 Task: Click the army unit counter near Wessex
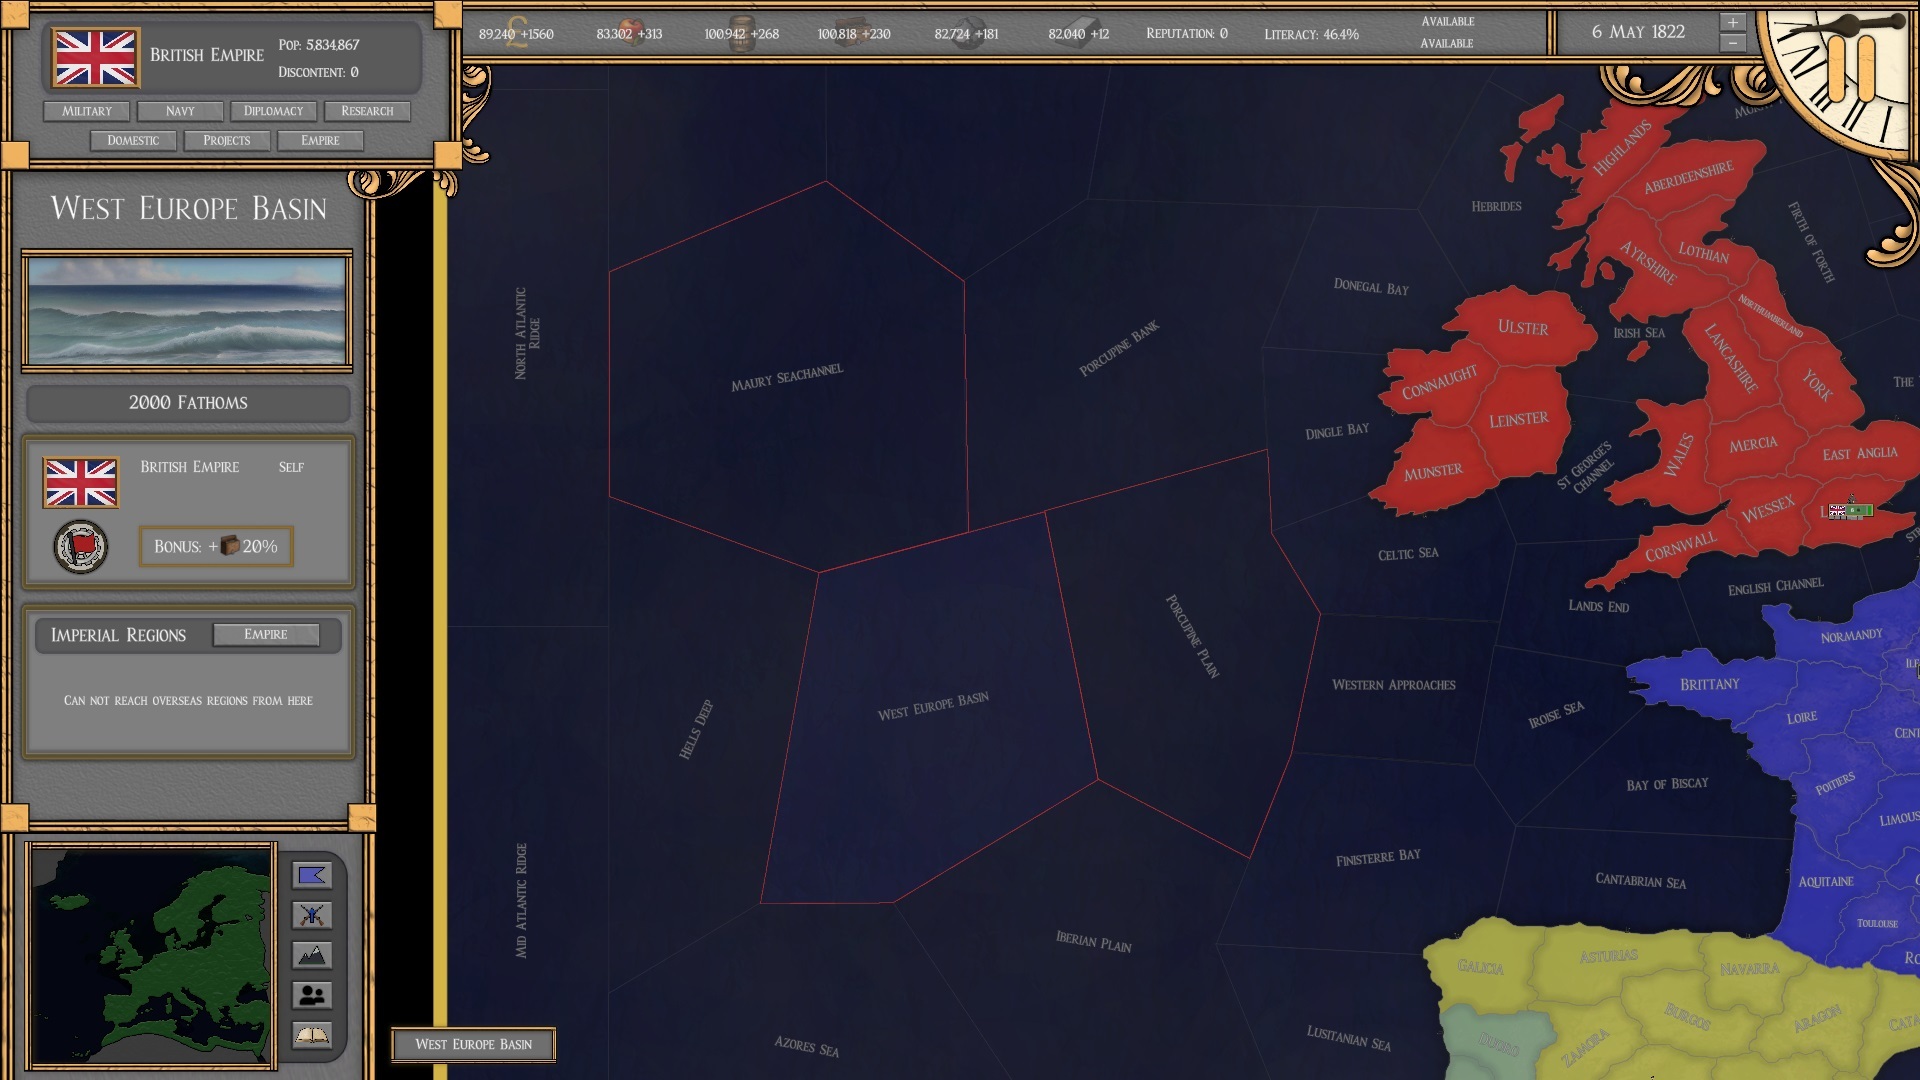(x=1849, y=511)
